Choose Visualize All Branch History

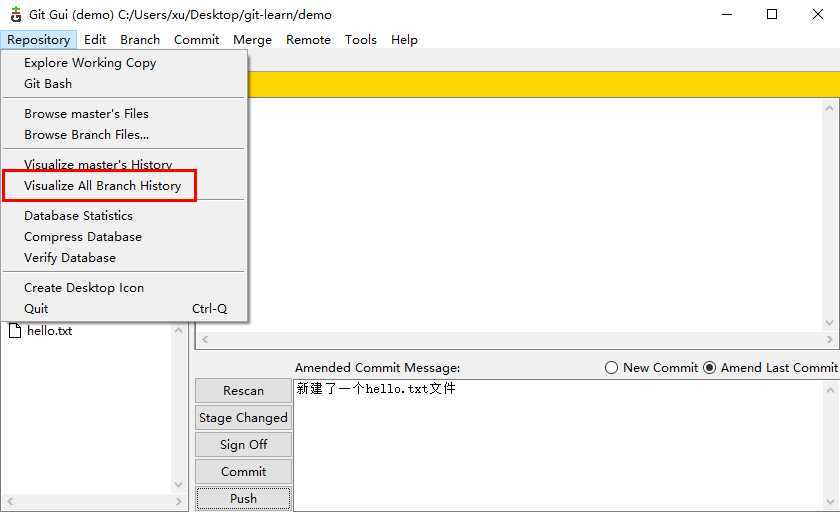(x=124, y=185)
